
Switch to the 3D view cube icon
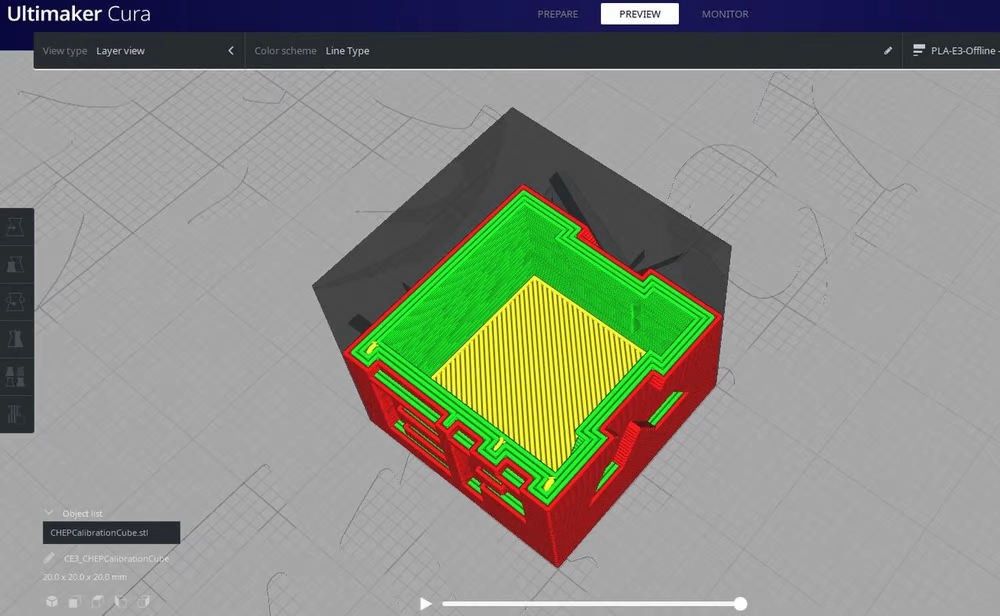click(52, 601)
